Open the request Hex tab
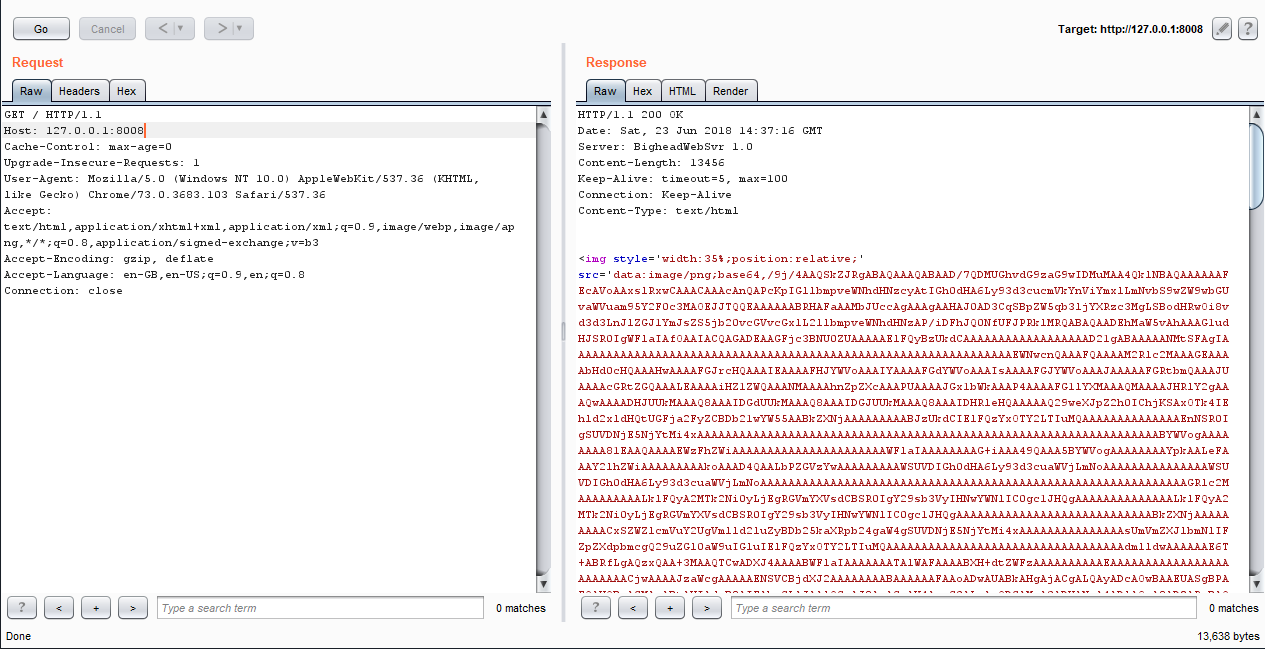This screenshot has width=1265, height=649. click(x=126, y=91)
